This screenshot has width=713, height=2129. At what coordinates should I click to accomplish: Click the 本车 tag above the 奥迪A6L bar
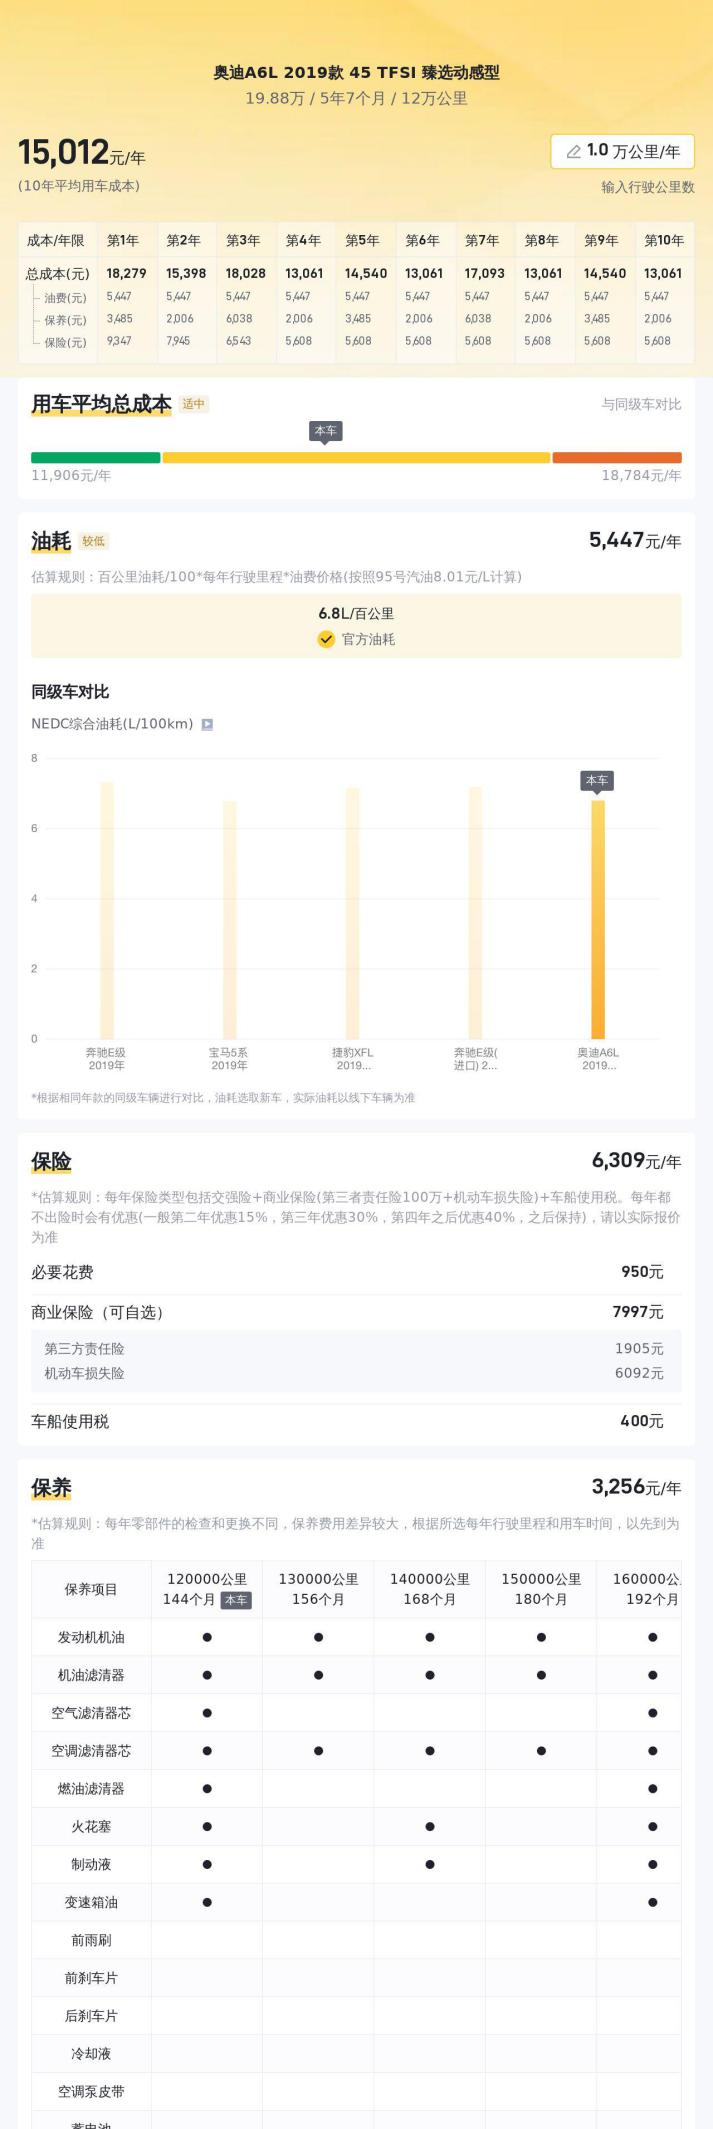coord(597,780)
